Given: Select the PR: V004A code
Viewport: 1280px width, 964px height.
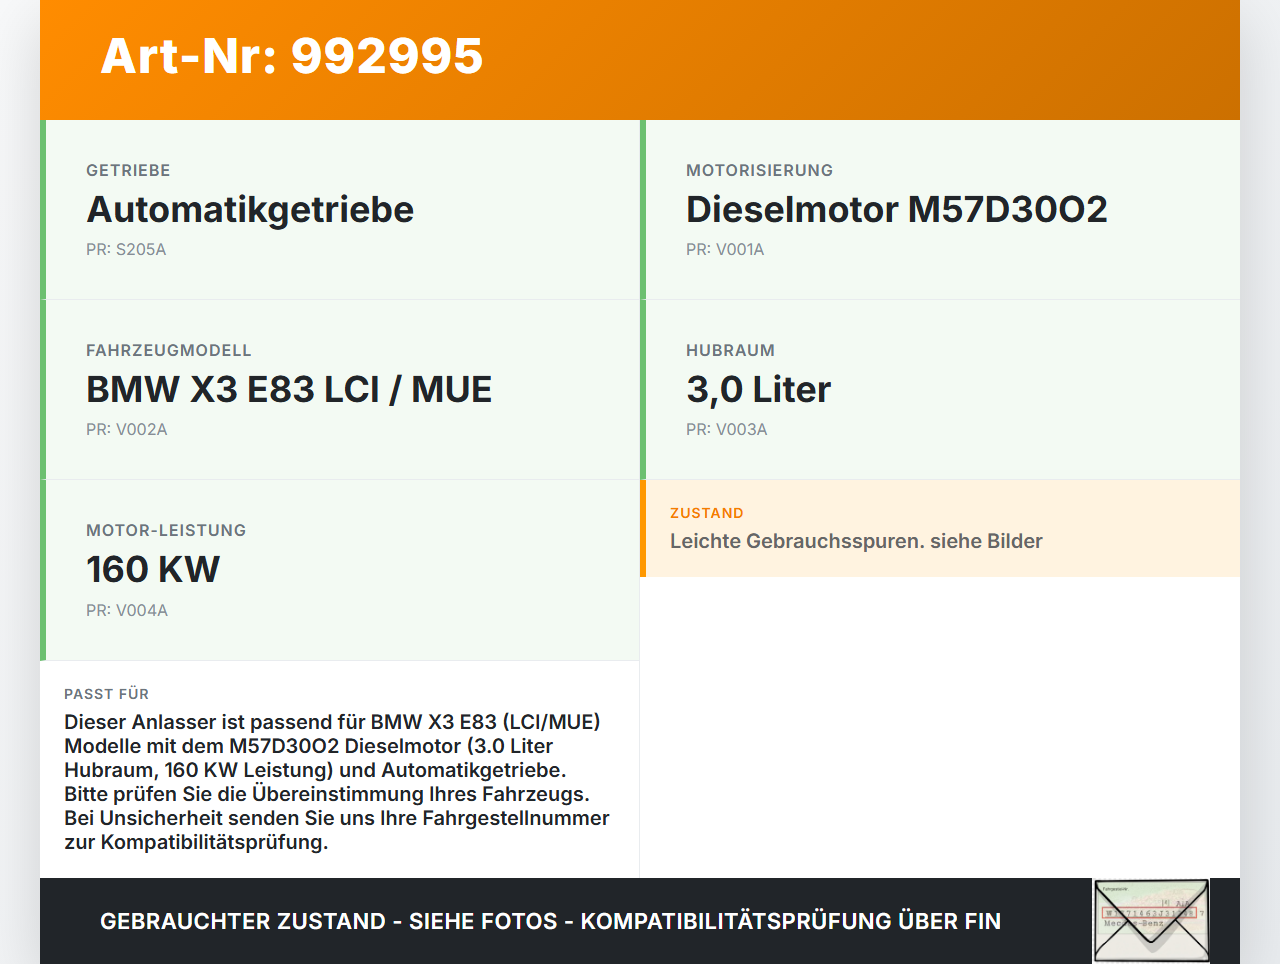Looking at the screenshot, I should coord(127,609).
